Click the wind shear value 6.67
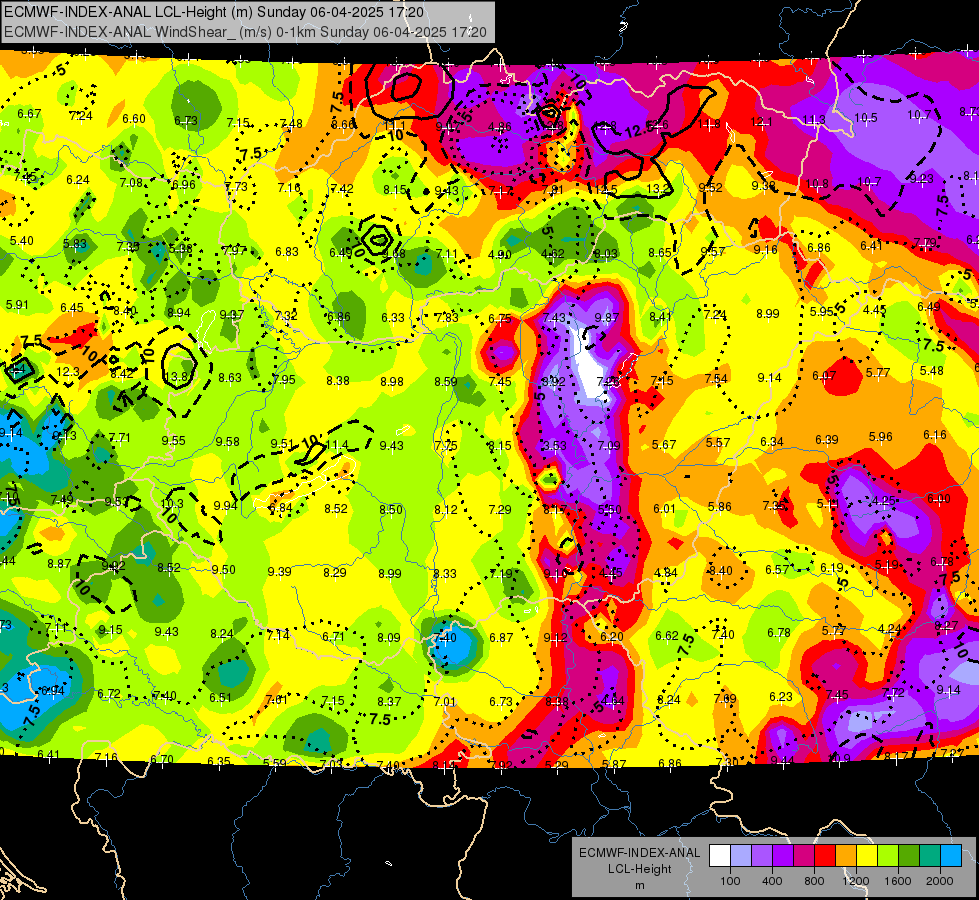Screen dimensions: 979x900 tap(29, 114)
